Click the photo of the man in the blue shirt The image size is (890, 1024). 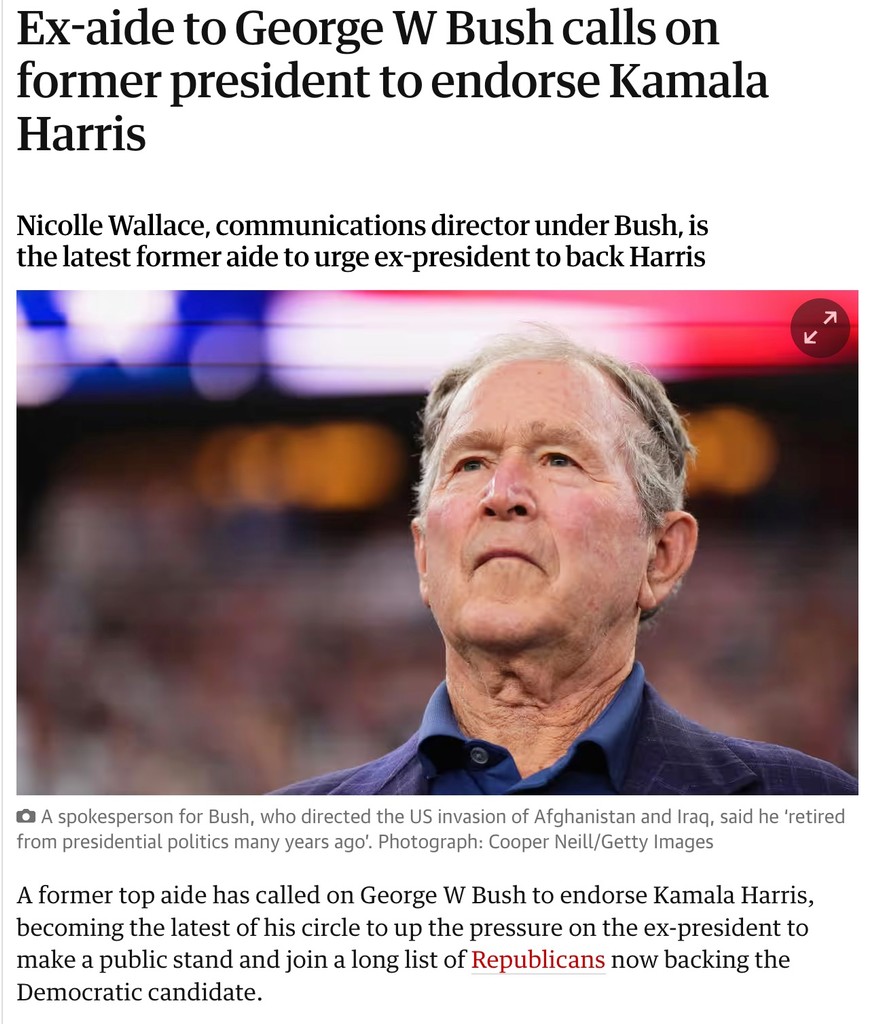point(540,560)
